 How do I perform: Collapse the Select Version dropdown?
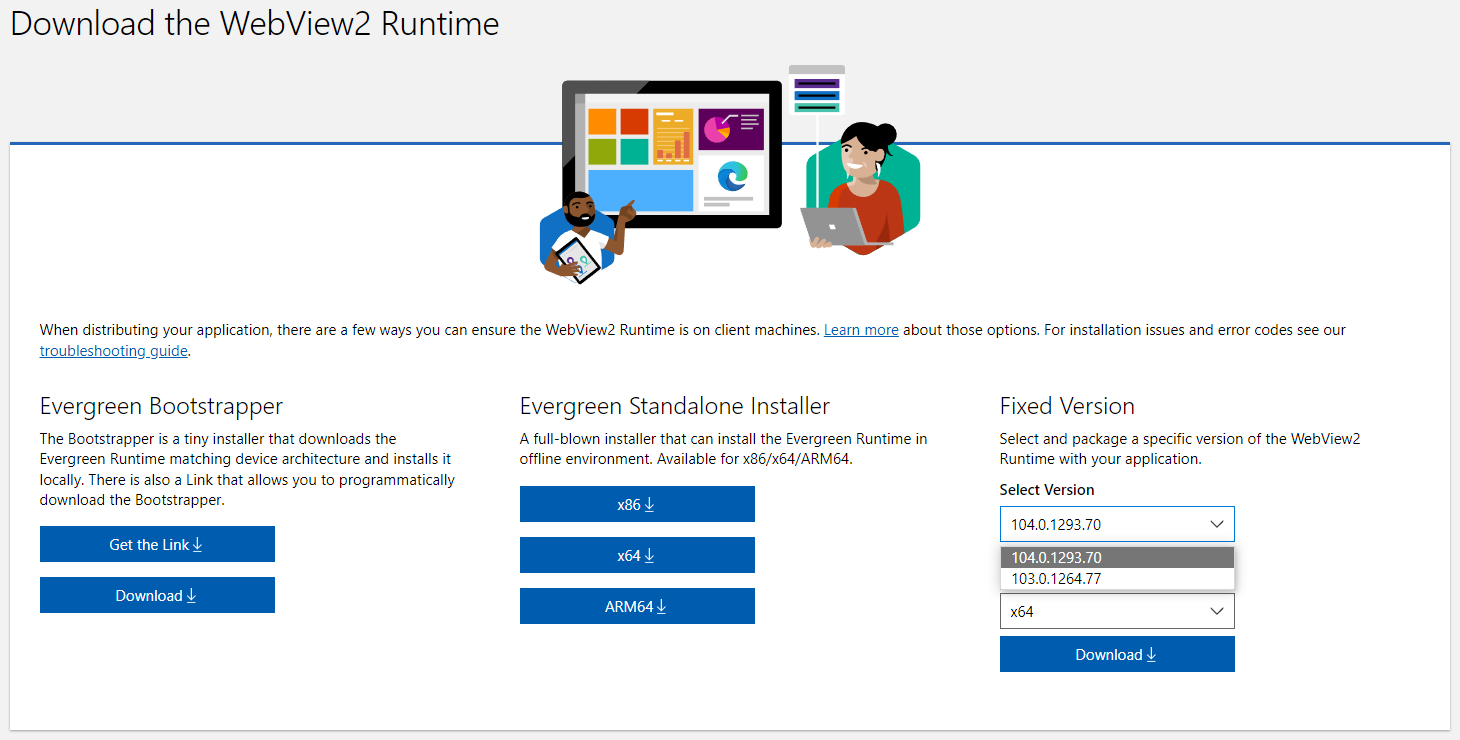tap(1117, 524)
